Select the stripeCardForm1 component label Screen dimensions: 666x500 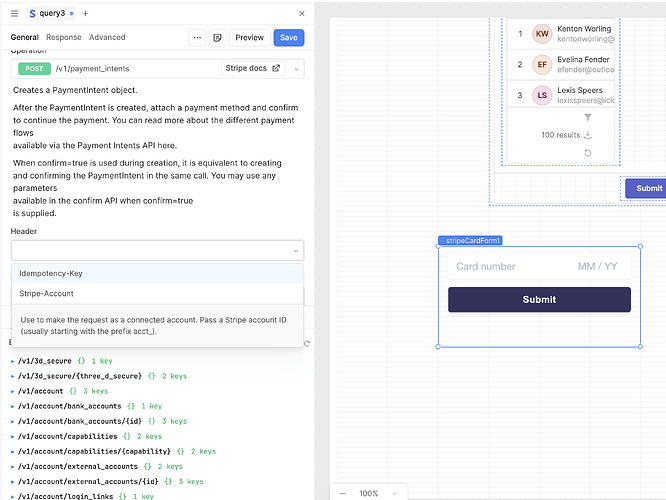click(x=470, y=240)
